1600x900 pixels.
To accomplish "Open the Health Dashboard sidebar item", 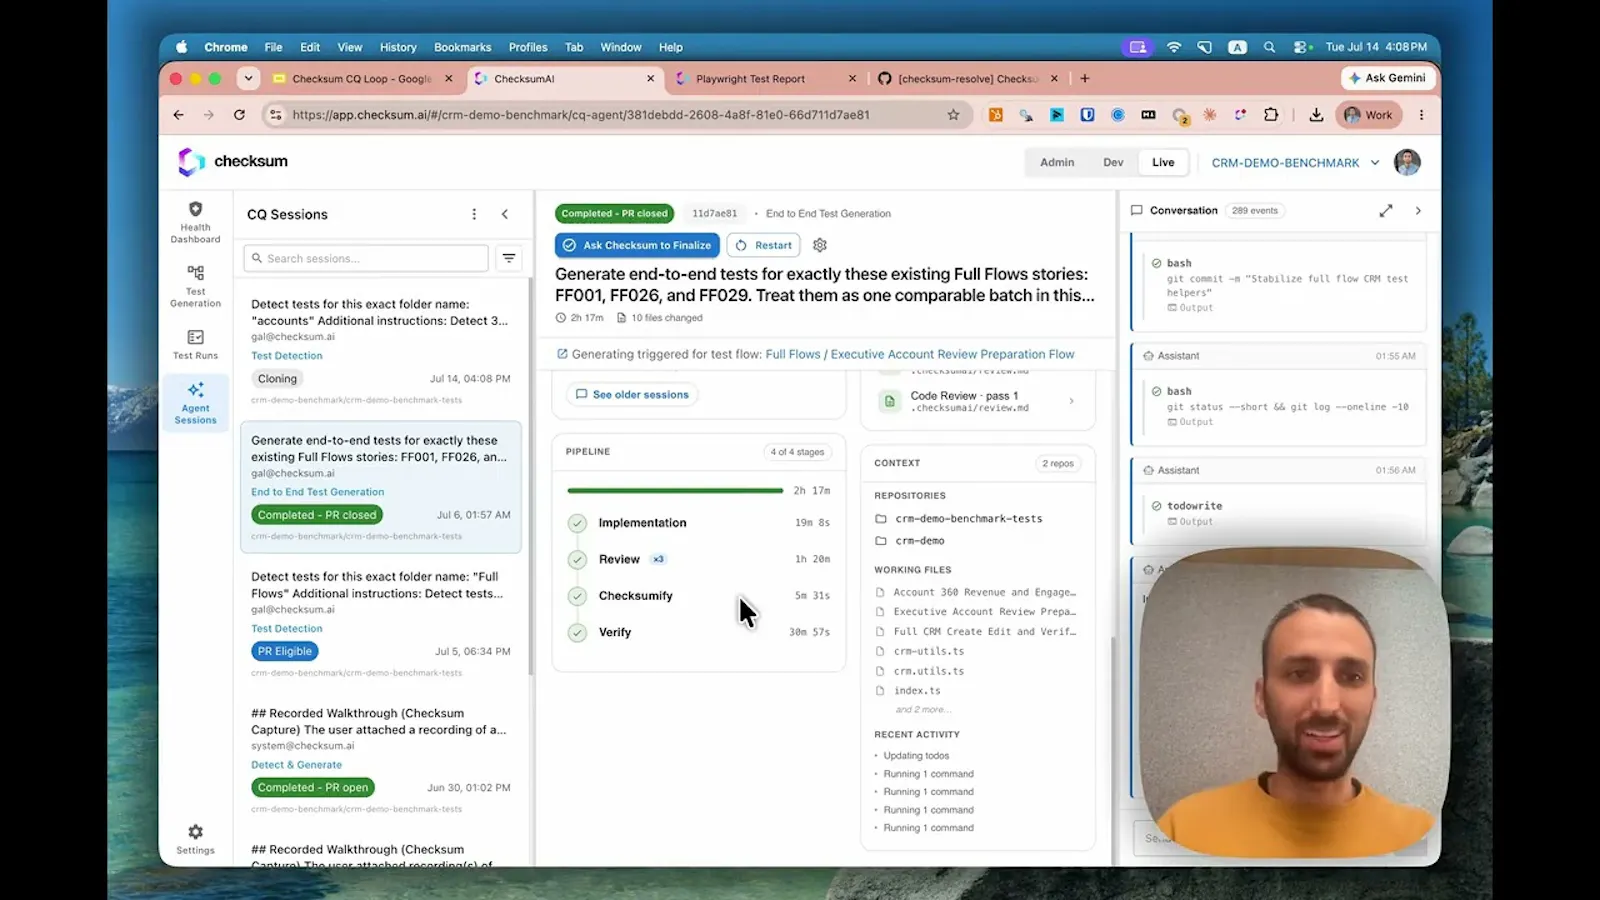I will point(195,222).
